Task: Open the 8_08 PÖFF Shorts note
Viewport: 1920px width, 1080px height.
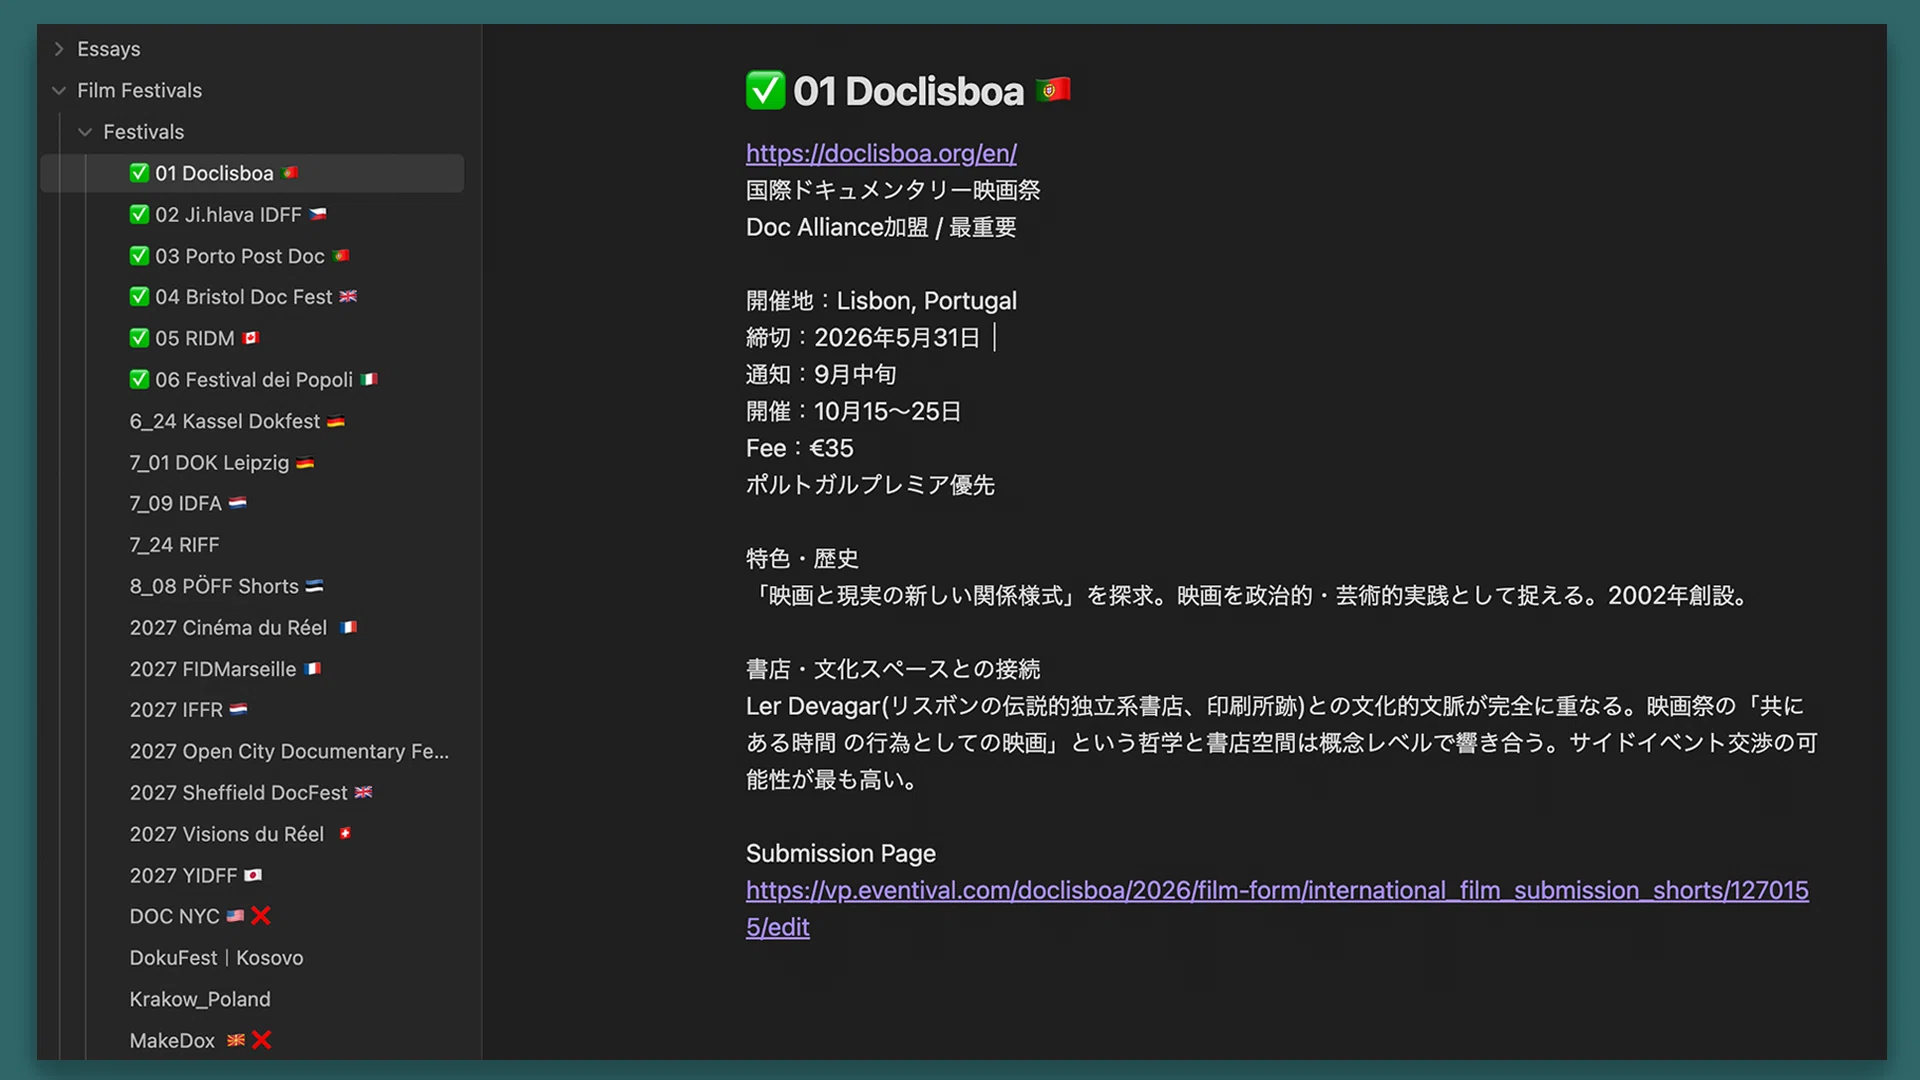Action: (x=227, y=586)
